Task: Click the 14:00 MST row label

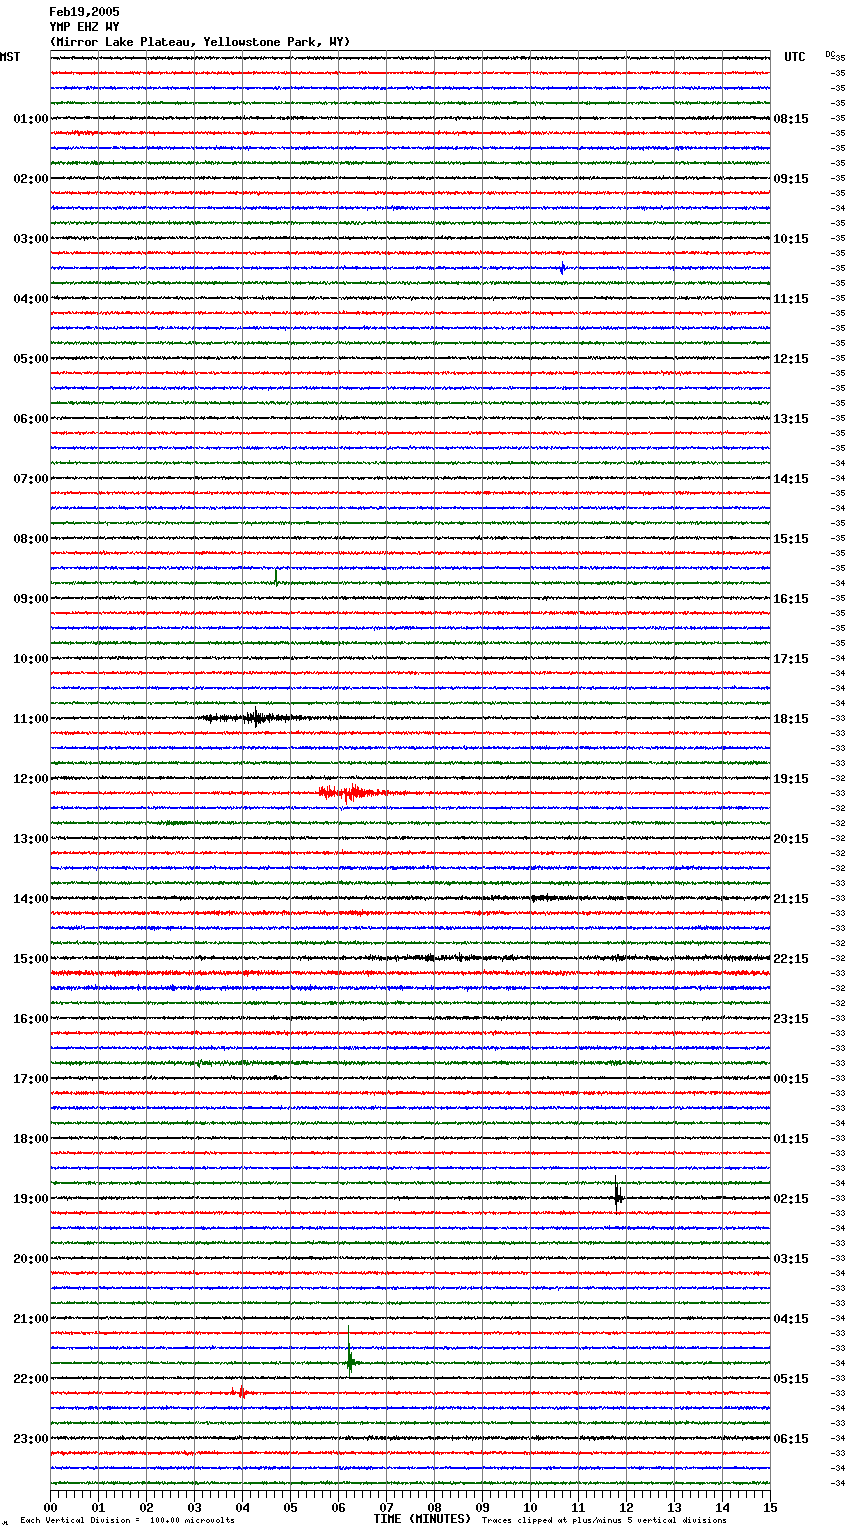Action: (31, 899)
